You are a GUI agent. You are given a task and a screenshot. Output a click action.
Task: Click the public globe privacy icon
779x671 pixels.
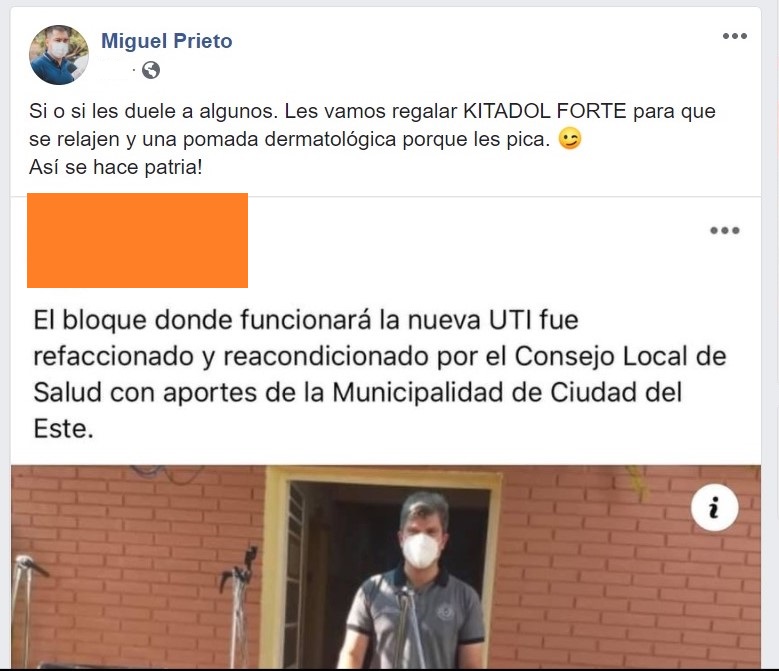coord(151,70)
